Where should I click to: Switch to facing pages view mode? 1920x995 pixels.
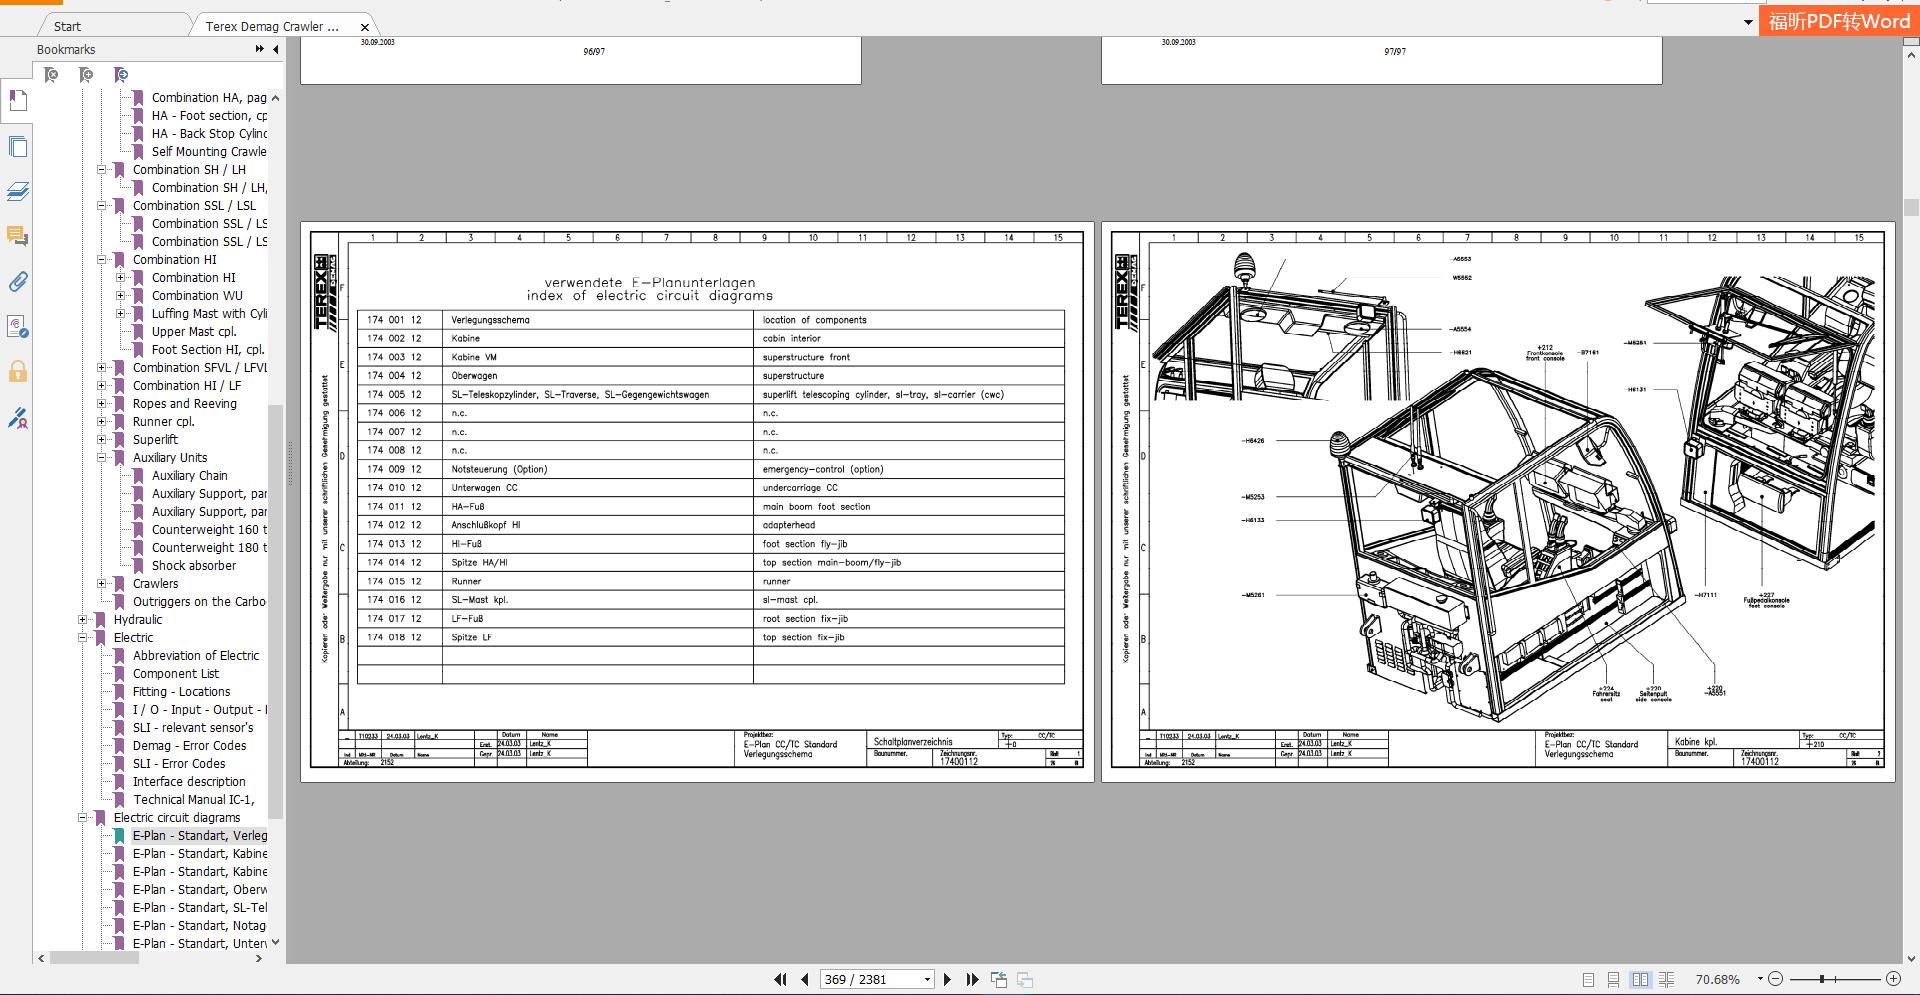coord(1640,980)
